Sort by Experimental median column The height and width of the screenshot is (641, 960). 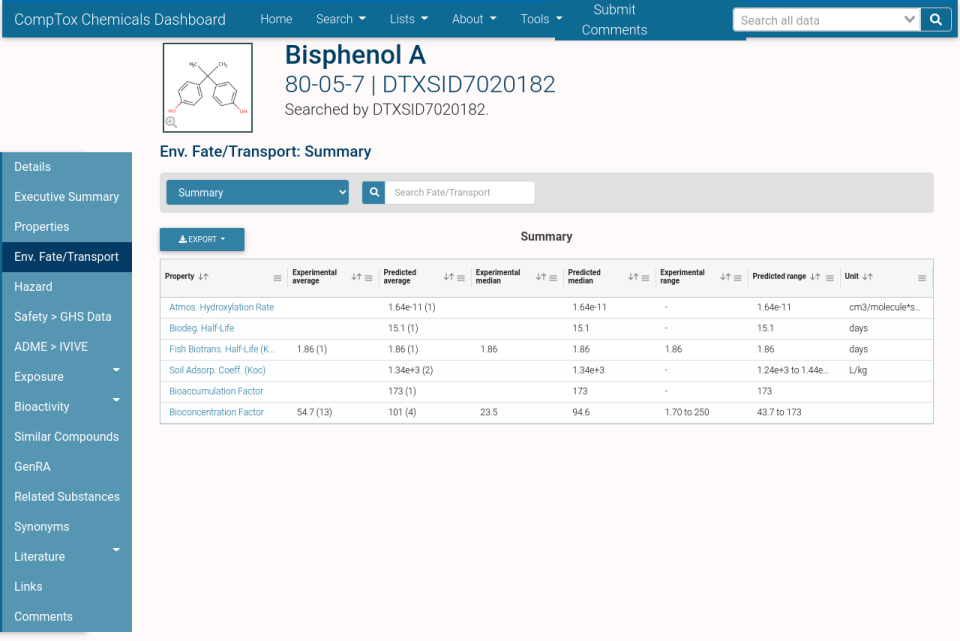click(x=541, y=277)
